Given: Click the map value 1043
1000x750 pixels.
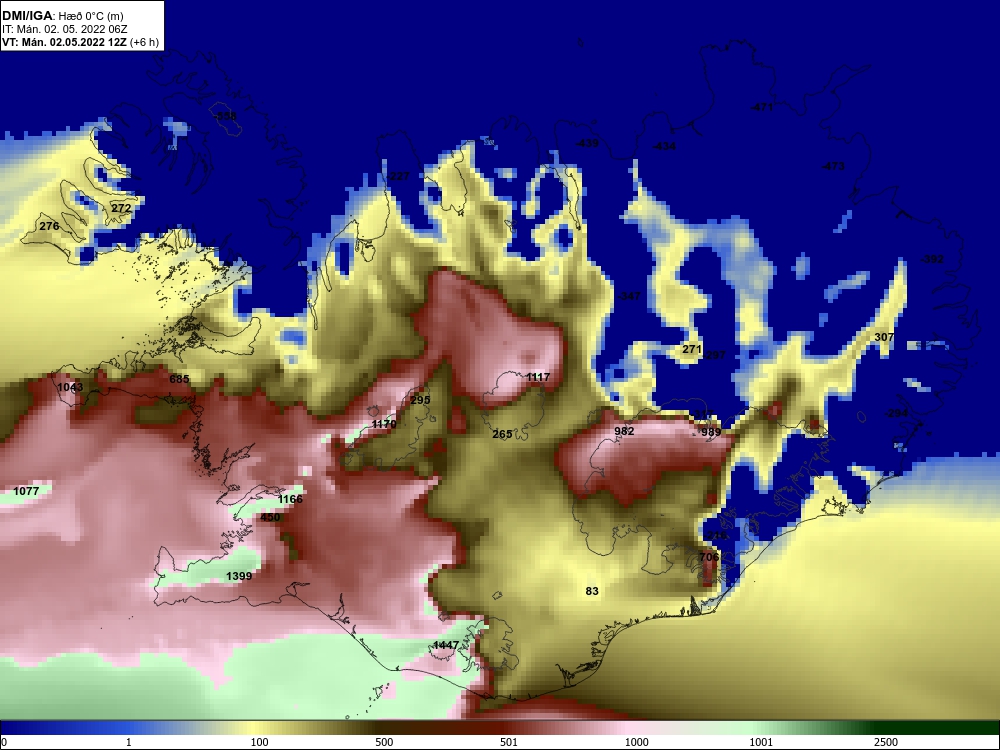Looking at the screenshot, I should [x=70, y=387].
